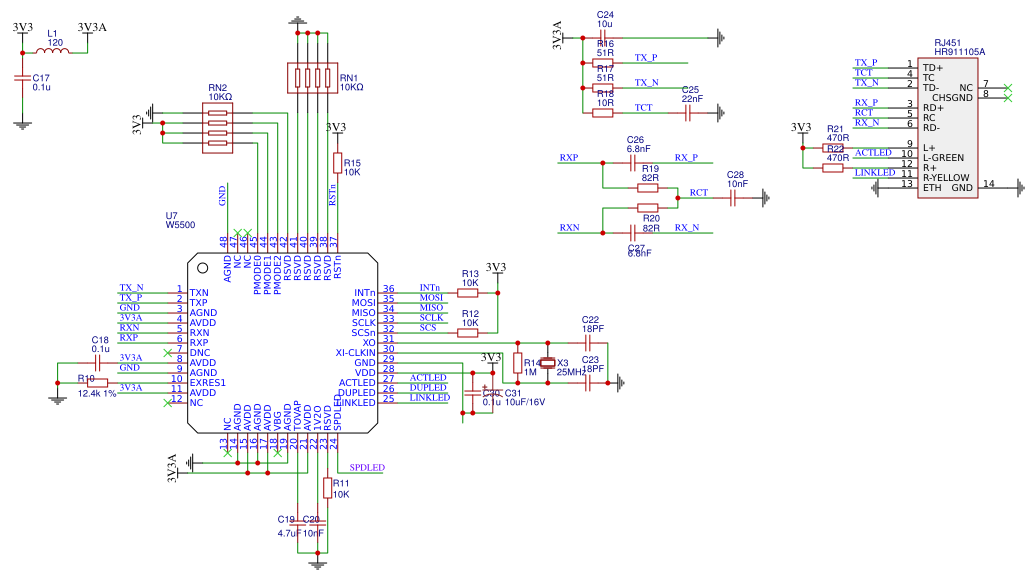Click the CHSGND pin label on connector
The height and width of the screenshot is (579, 1034).
(952, 98)
